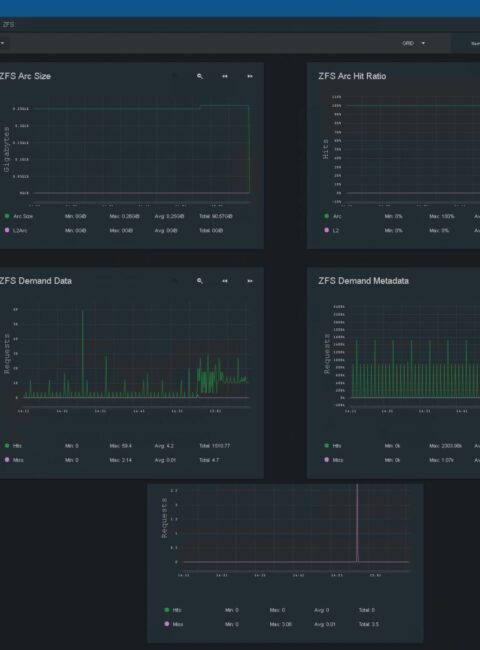Click the Demand Data Hits Max 59.4 value
This screenshot has width=480, height=650.
[x=121, y=446]
